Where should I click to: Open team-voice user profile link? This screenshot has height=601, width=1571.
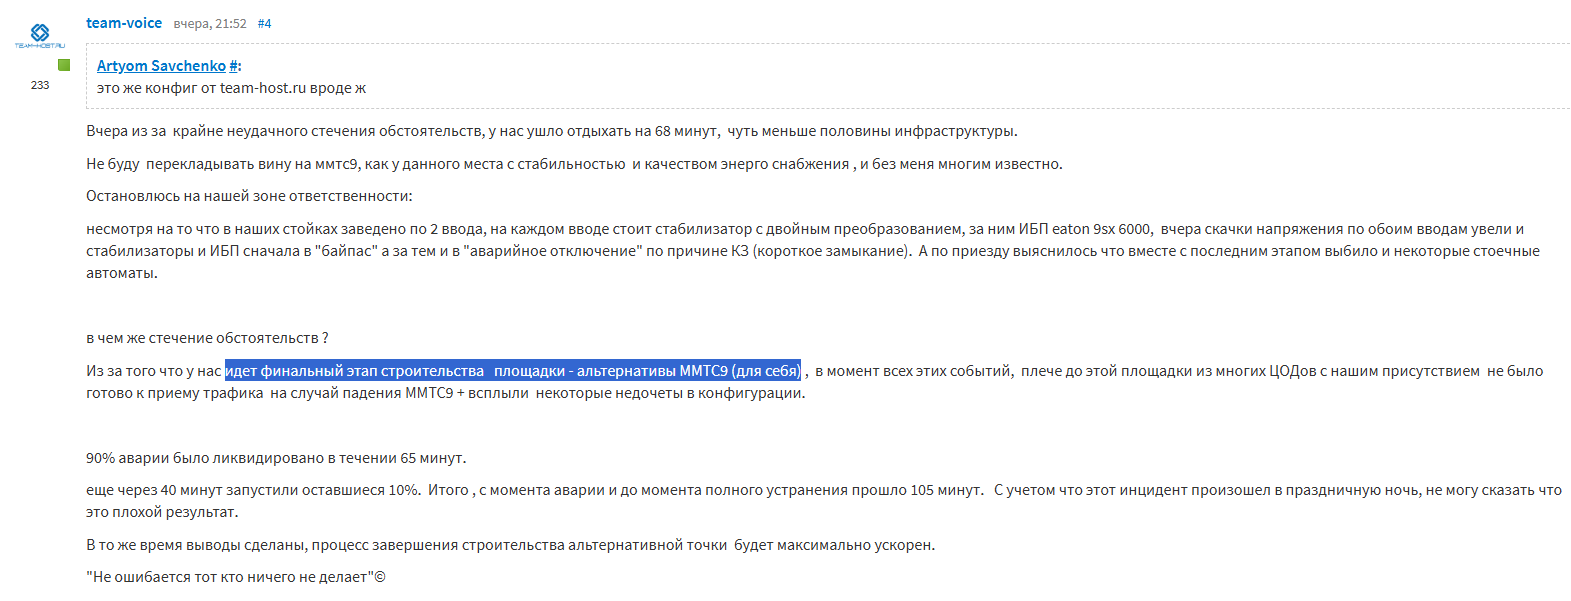point(124,23)
